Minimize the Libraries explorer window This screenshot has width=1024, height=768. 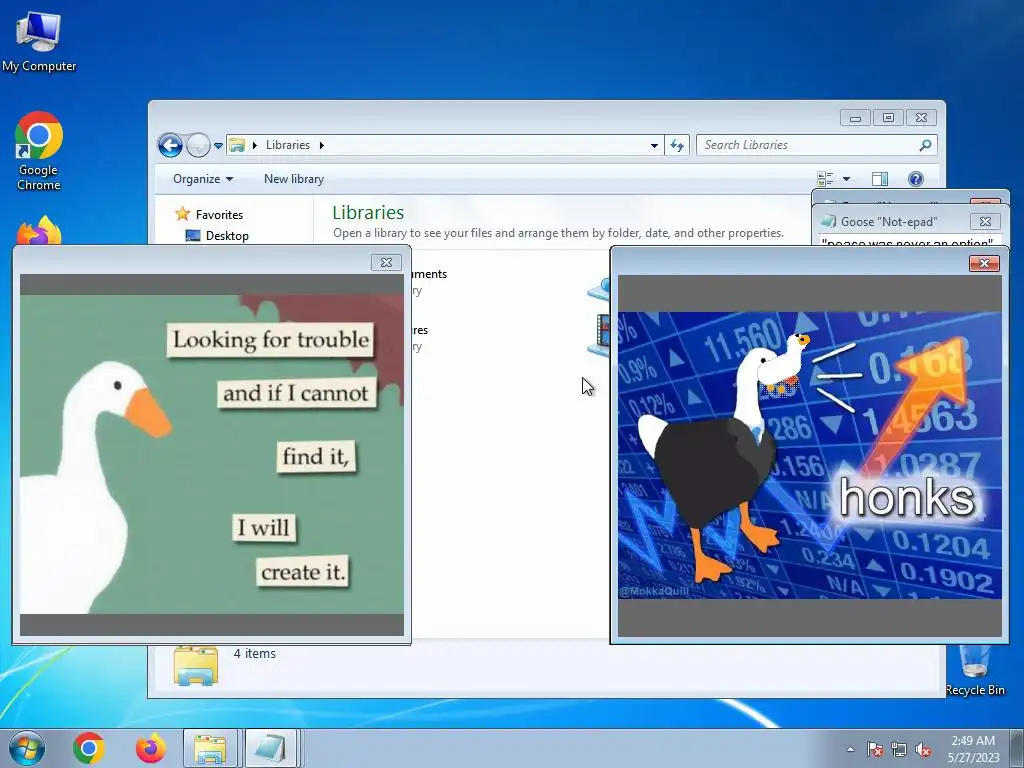[855, 118]
